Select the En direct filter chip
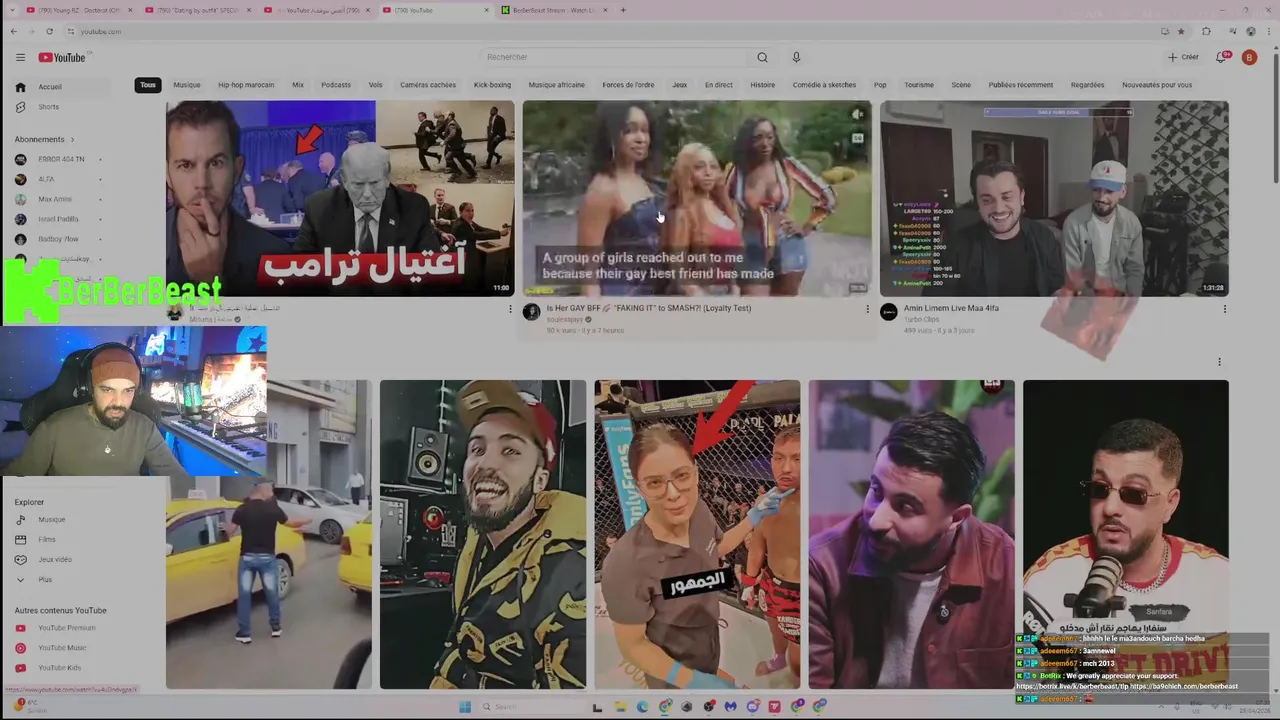The width and height of the screenshot is (1280, 720). [718, 85]
